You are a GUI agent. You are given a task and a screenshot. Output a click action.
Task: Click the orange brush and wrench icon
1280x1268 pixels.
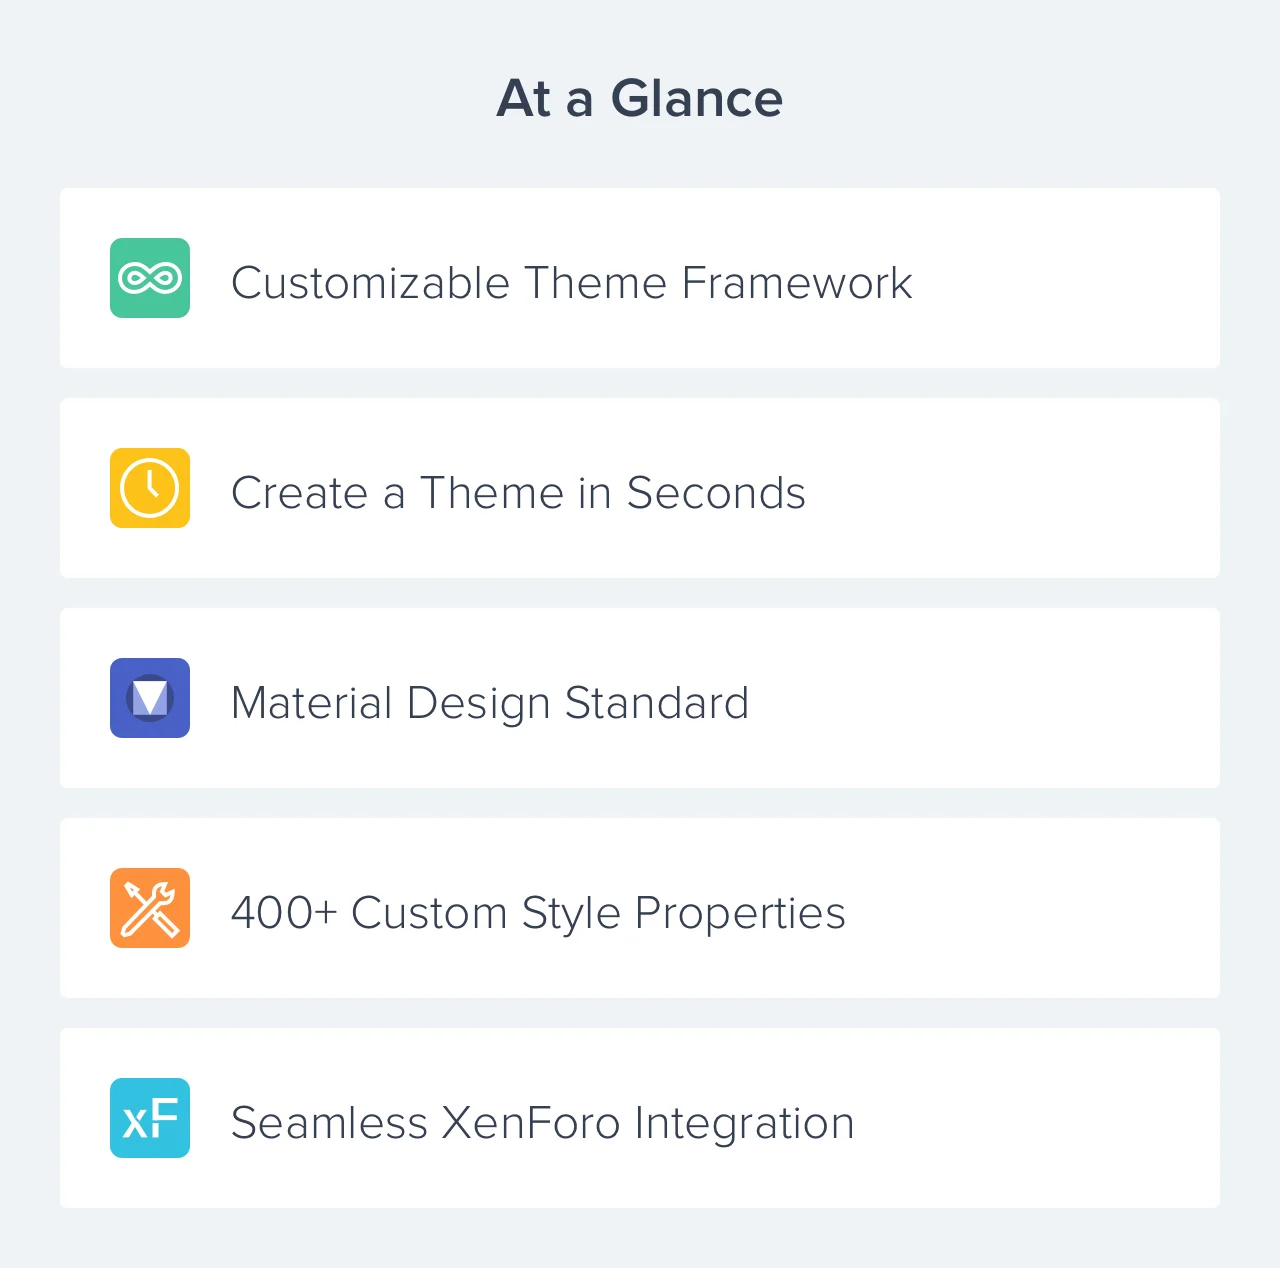click(x=150, y=908)
